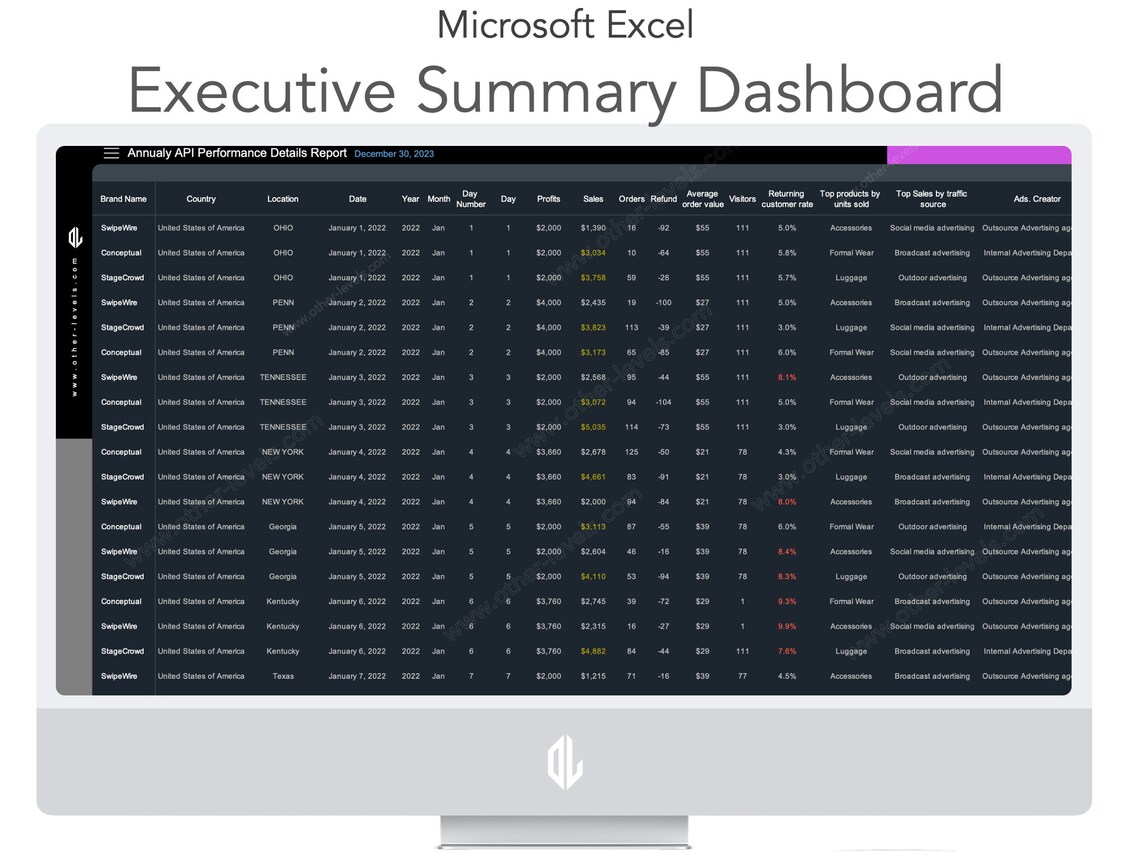Select the Returning customer rate header
The image size is (1140, 855).
787,199
